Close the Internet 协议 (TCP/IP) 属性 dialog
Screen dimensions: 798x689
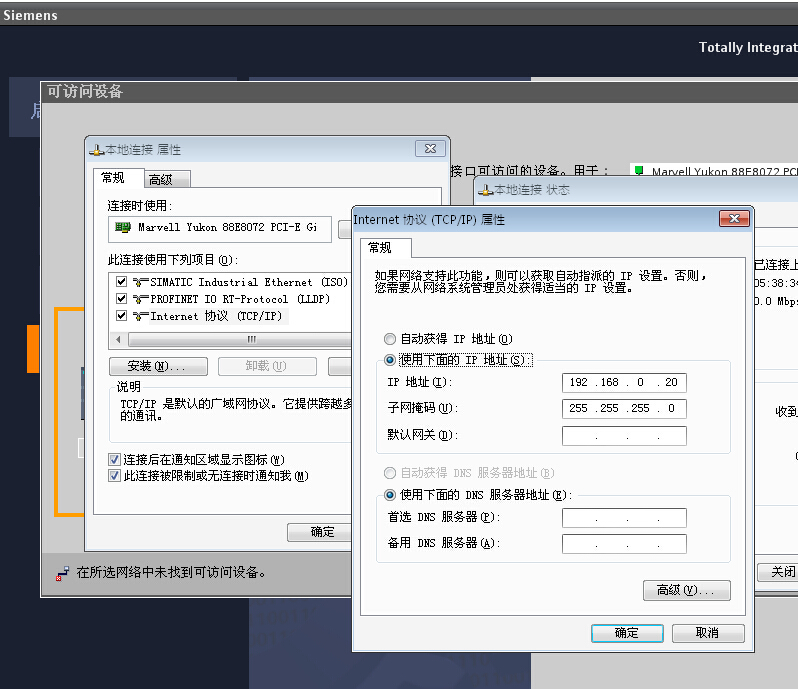coord(735,219)
